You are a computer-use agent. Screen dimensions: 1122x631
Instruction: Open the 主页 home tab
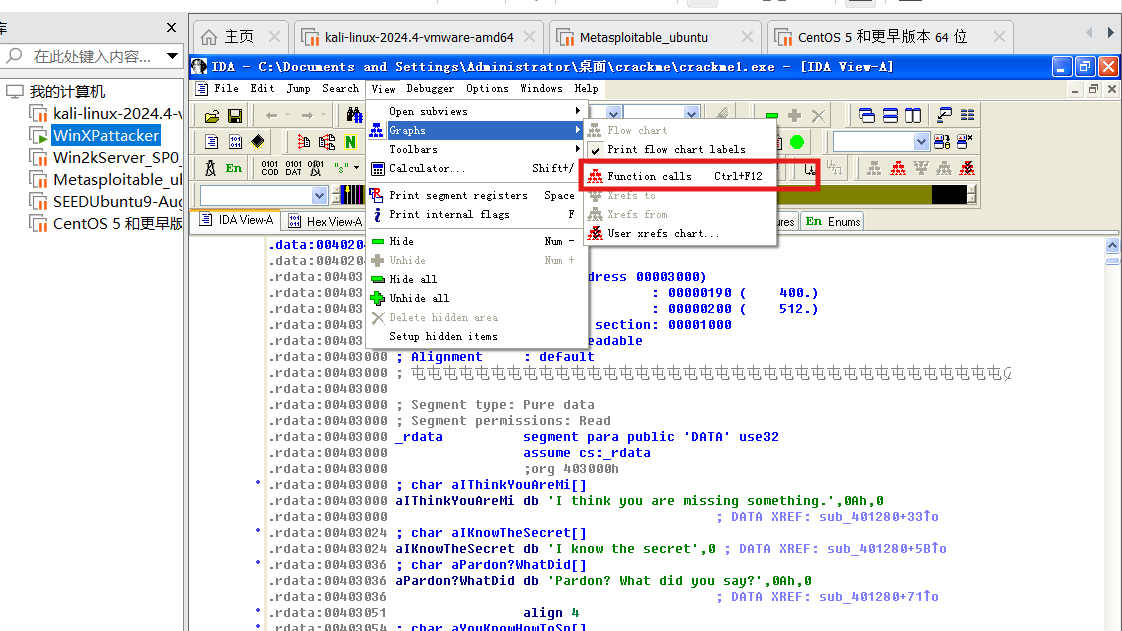click(239, 37)
